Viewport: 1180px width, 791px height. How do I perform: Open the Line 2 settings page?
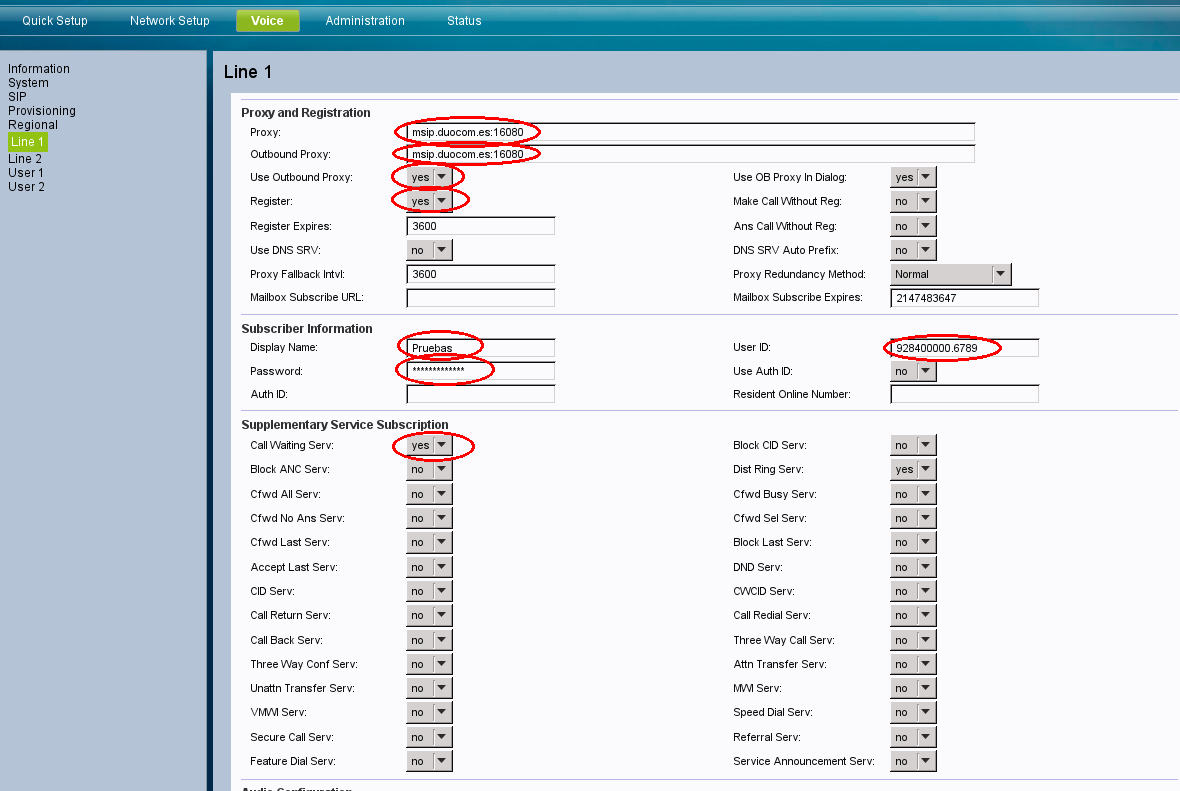(x=25, y=159)
